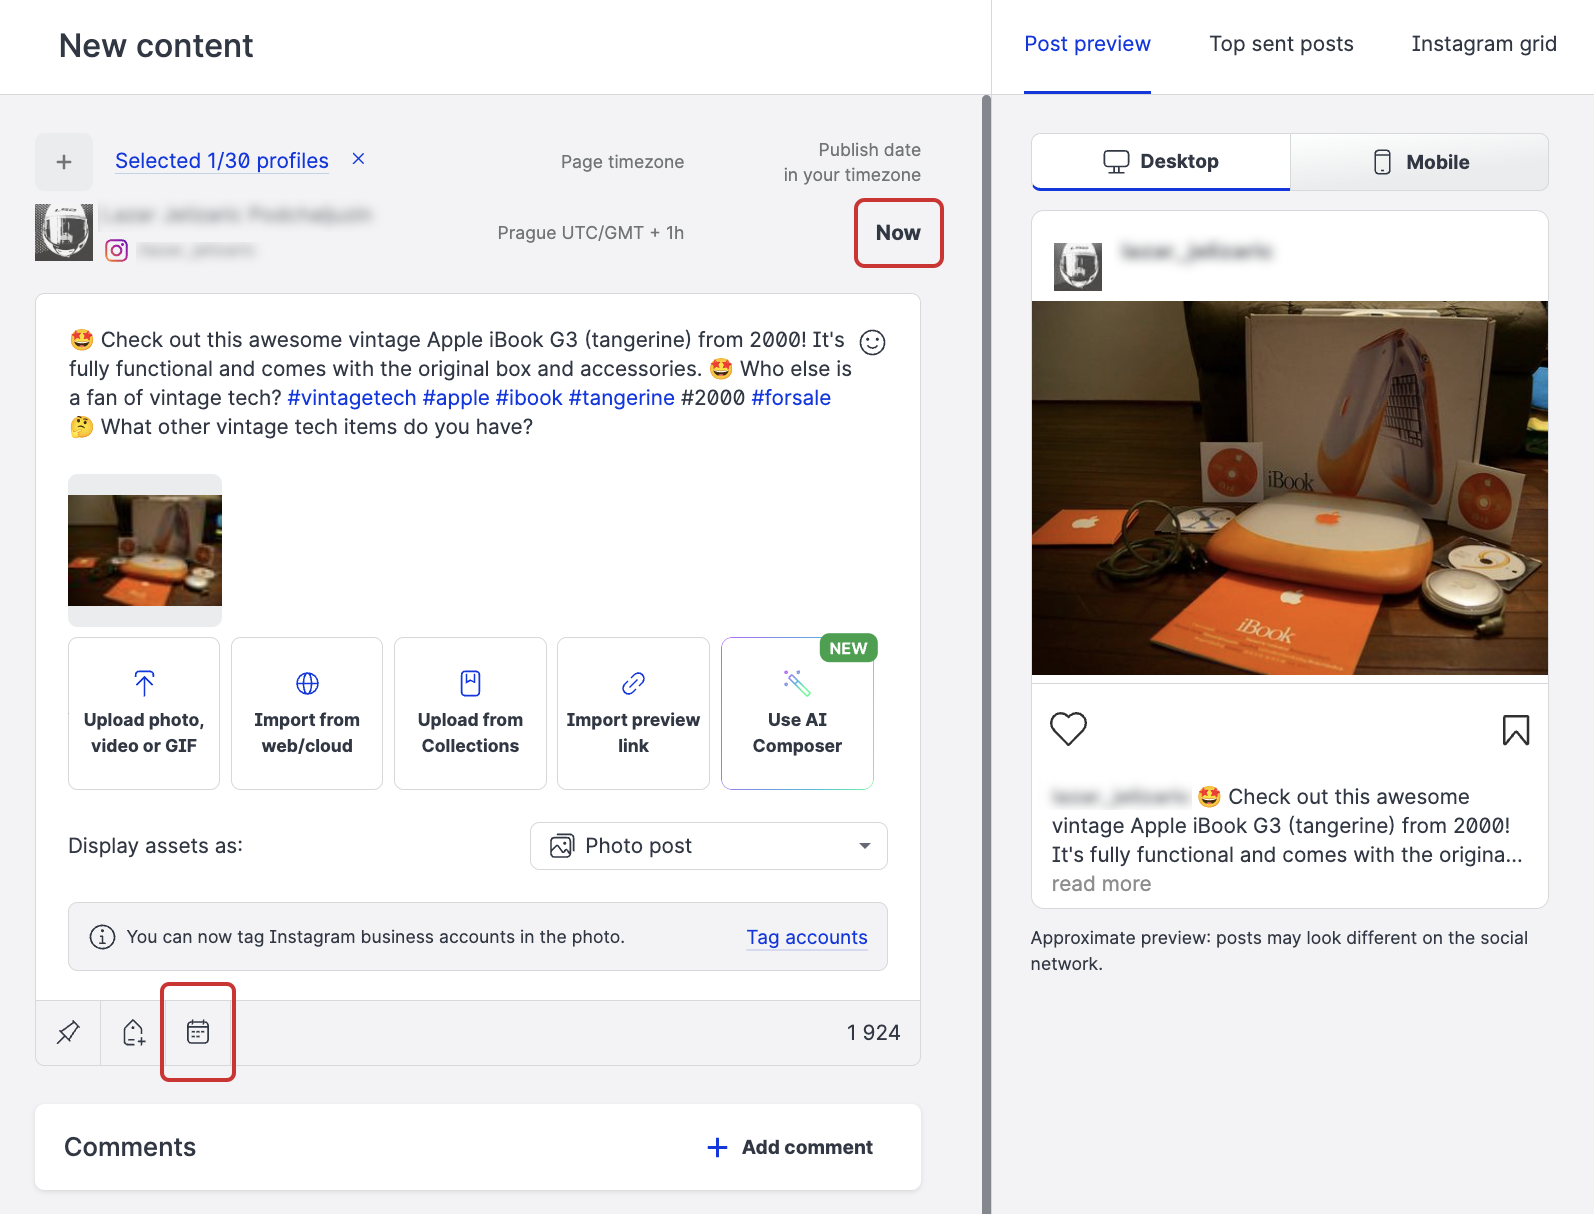Switch to Top sent posts tab
Viewport: 1594px width, 1214px height.
(x=1281, y=44)
